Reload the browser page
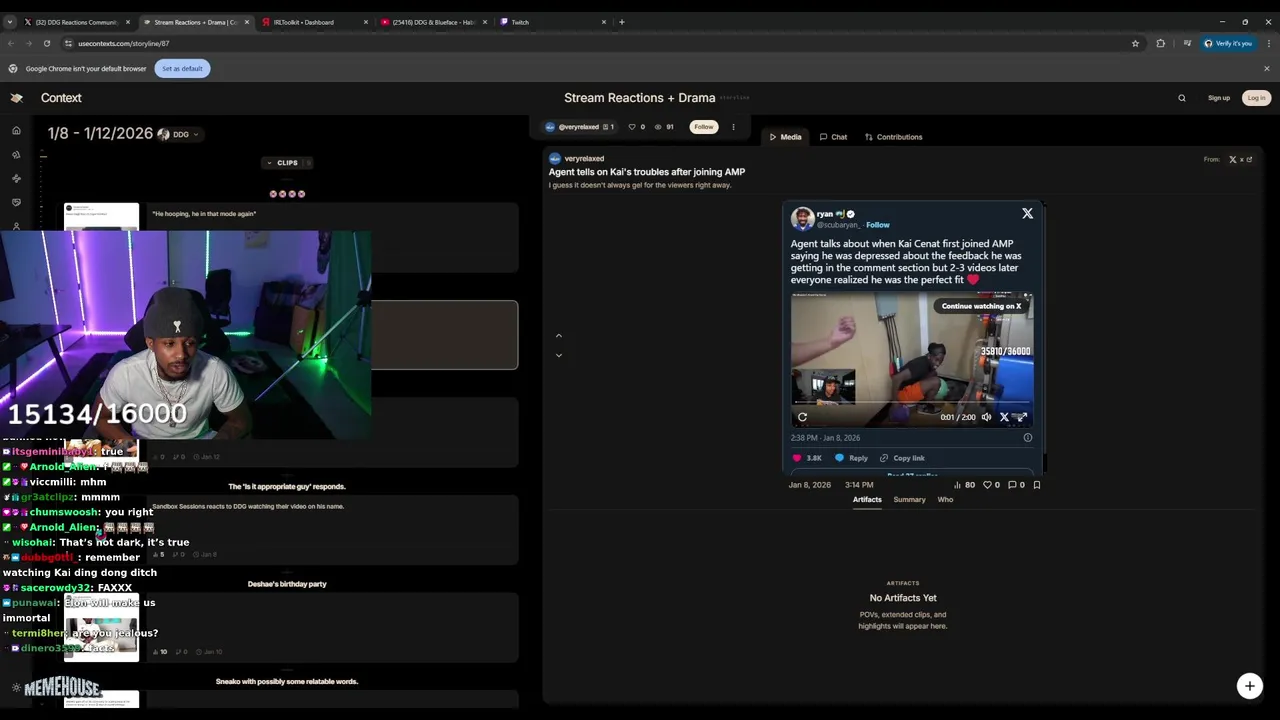Image resolution: width=1280 pixels, height=720 pixels. tap(47, 43)
